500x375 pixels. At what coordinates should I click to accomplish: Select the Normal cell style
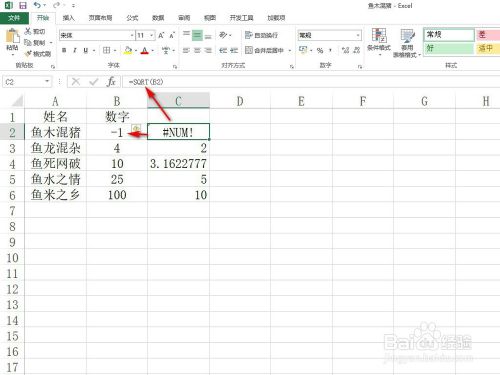pos(449,35)
